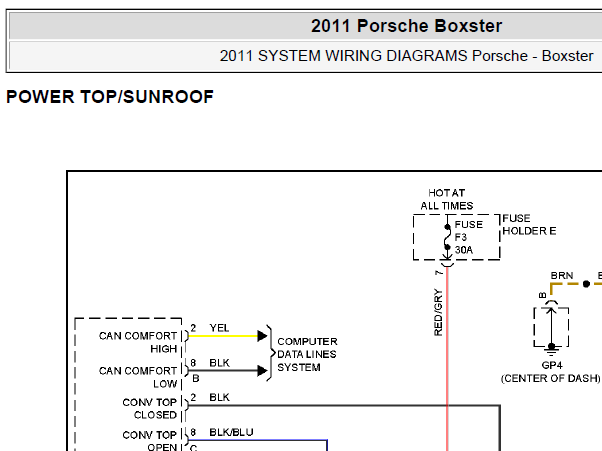The image size is (602, 451).
Task: Click the "2011 SYSTEM WIRING DIAGRAMS Porsche - Boxster" subtitle
Action: point(406,56)
